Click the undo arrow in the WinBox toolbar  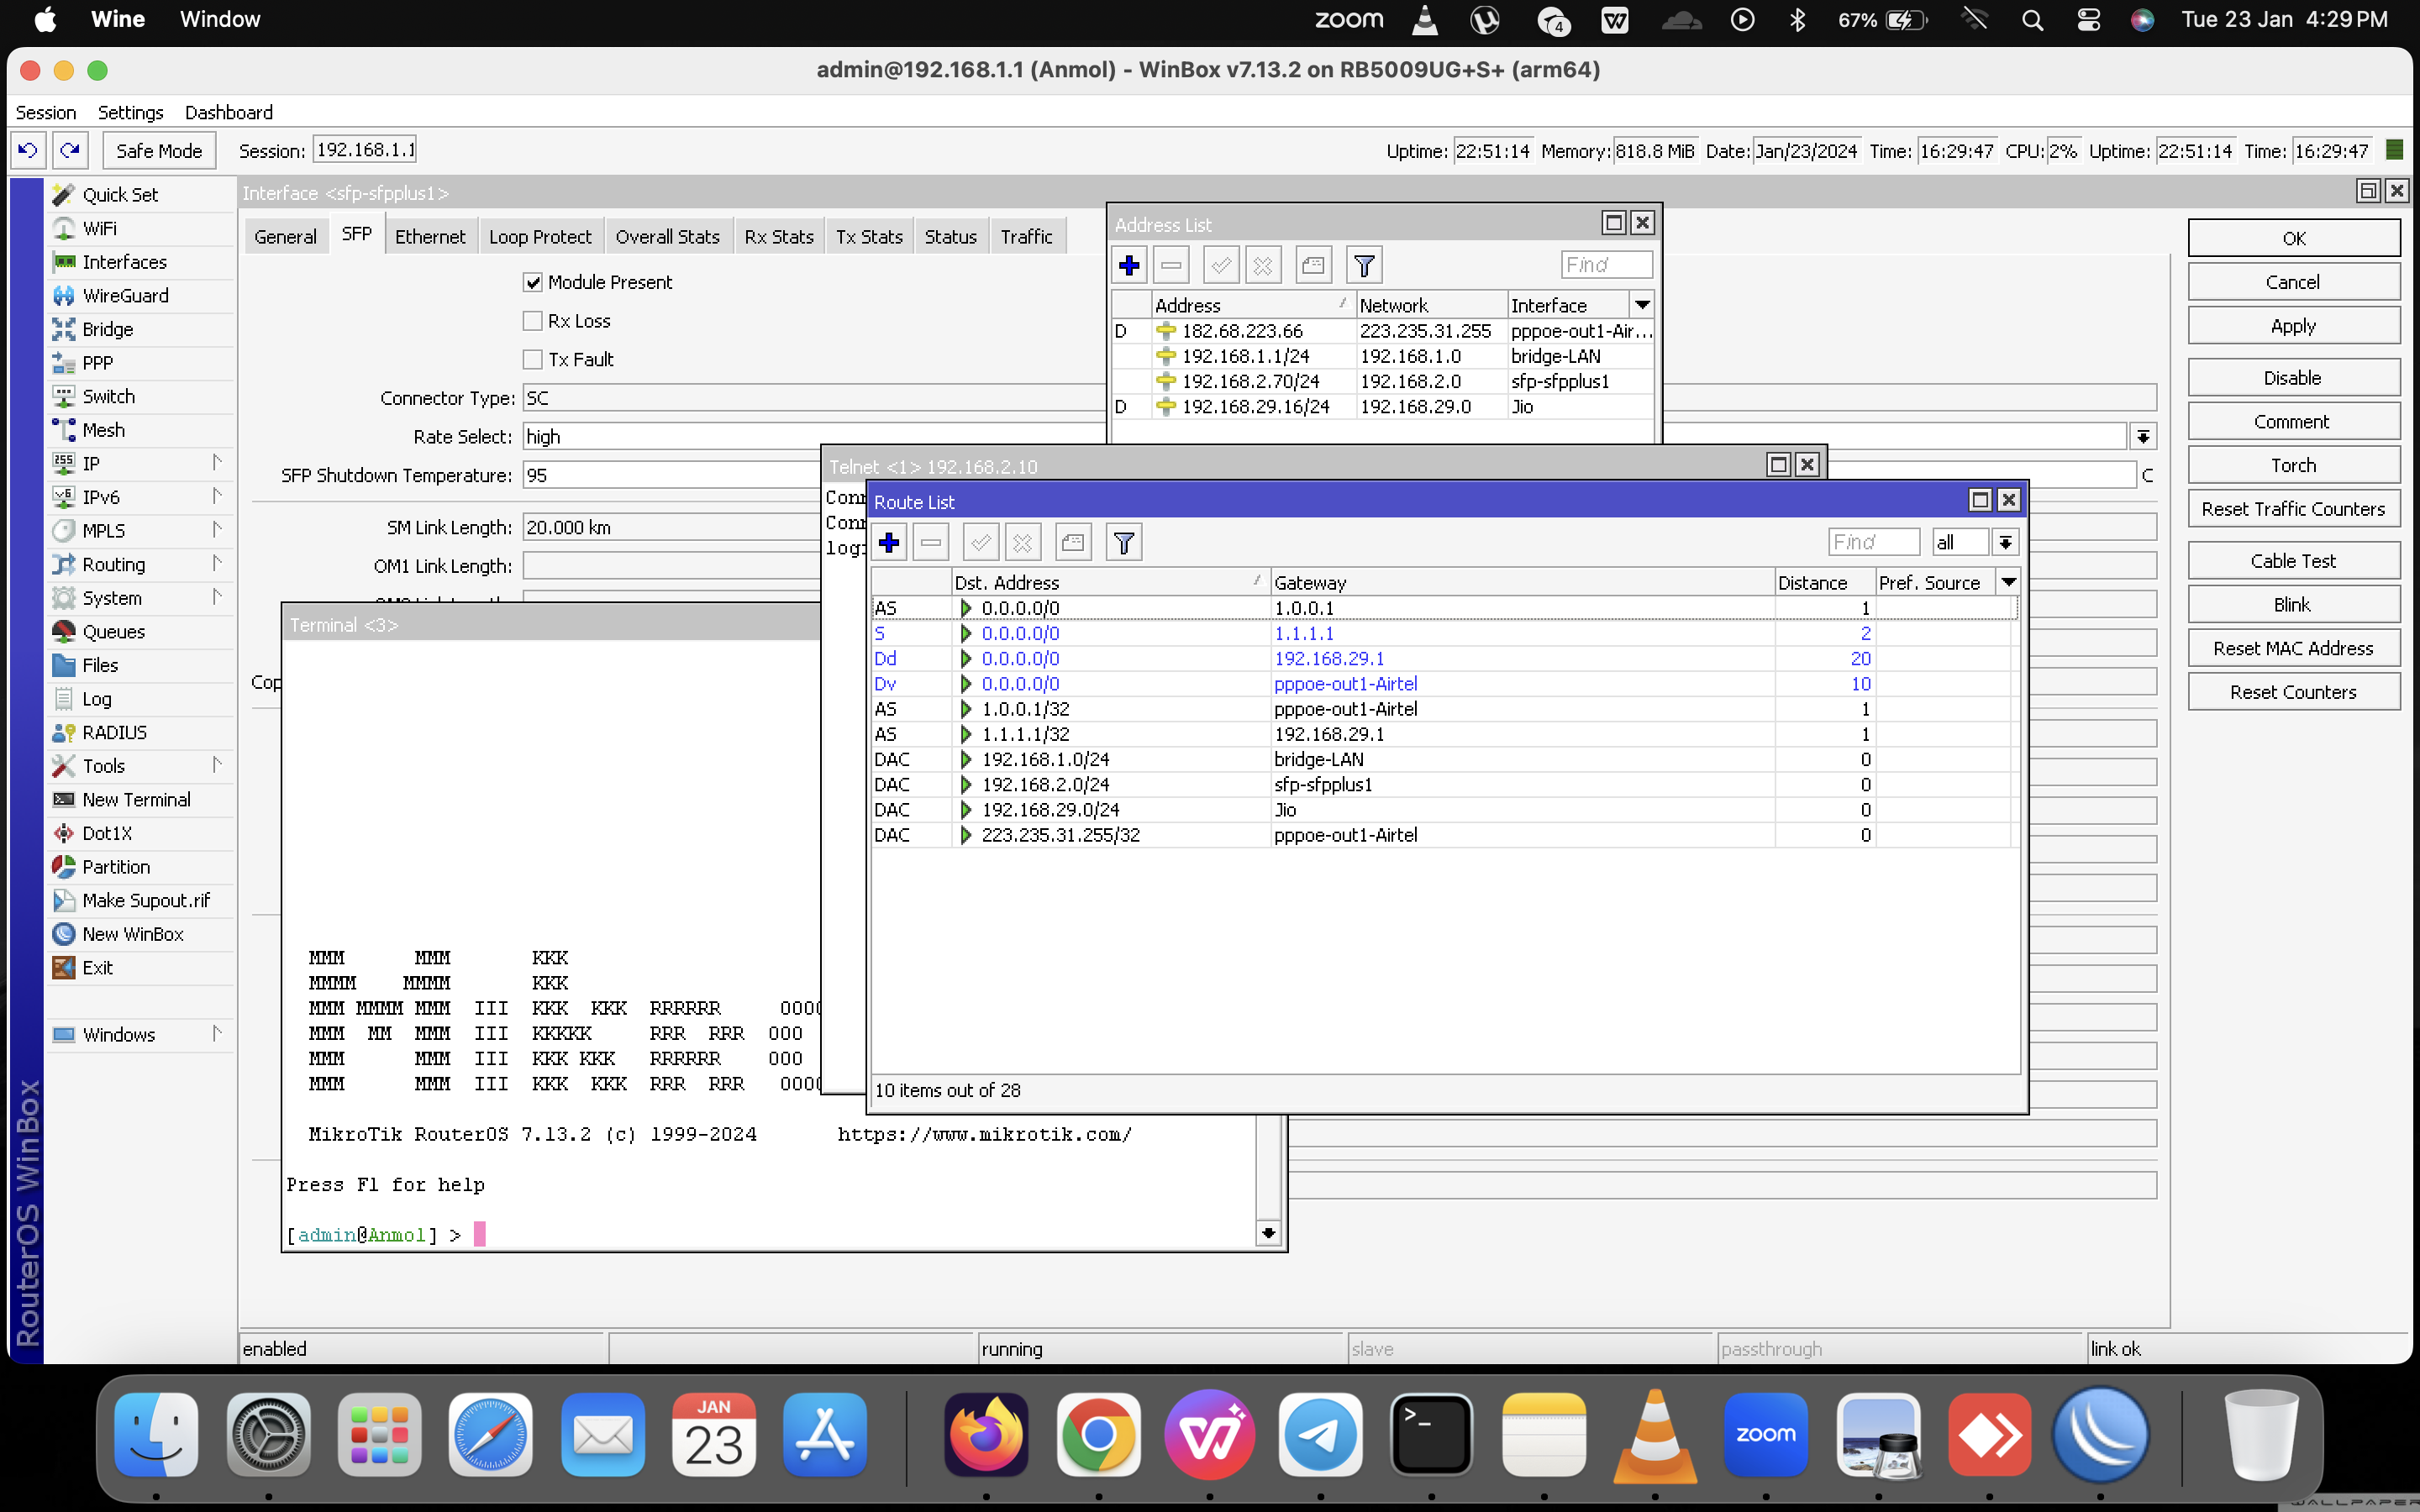(28, 151)
